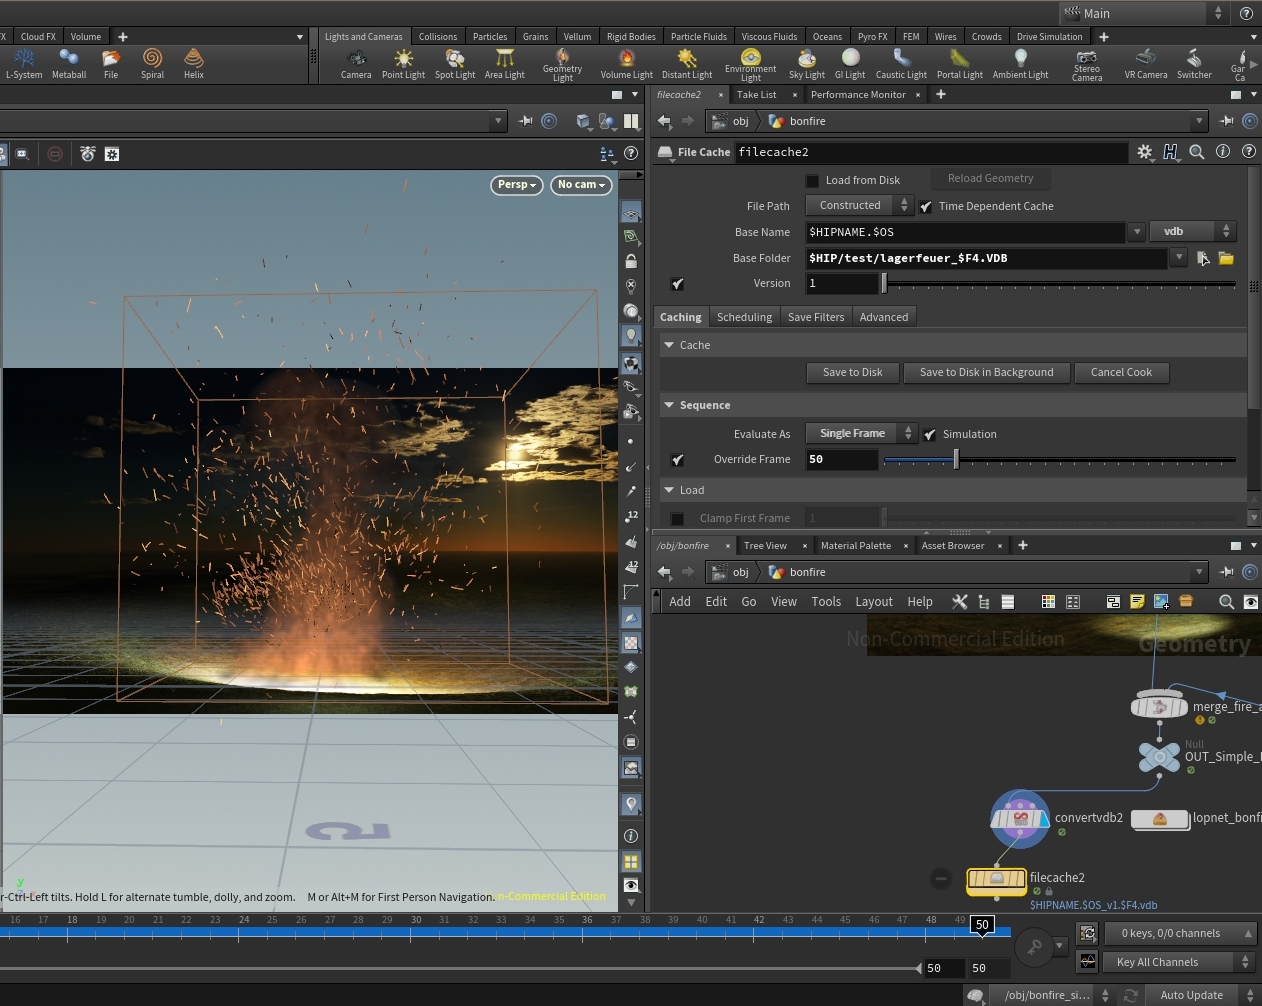The image size is (1262, 1006).
Task: Open the parameter gear settings menu
Action: click(1145, 152)
